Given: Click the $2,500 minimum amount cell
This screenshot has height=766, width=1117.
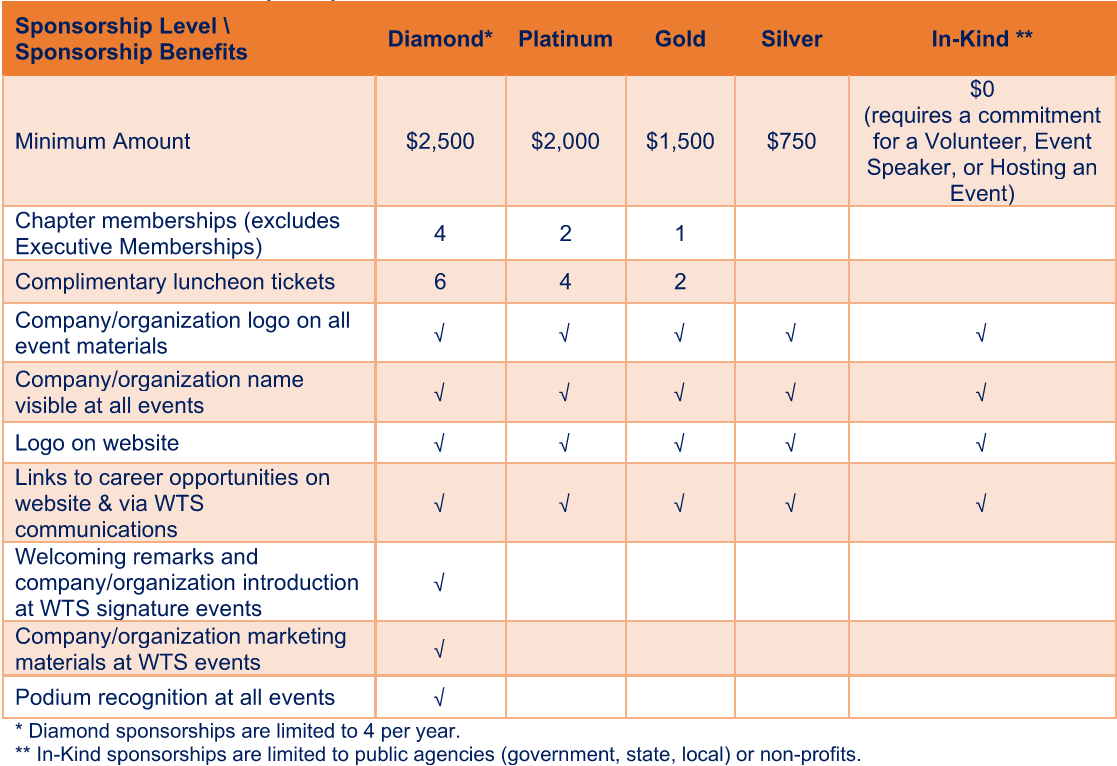Looking at the screenshot, I should tap(440, 141).
